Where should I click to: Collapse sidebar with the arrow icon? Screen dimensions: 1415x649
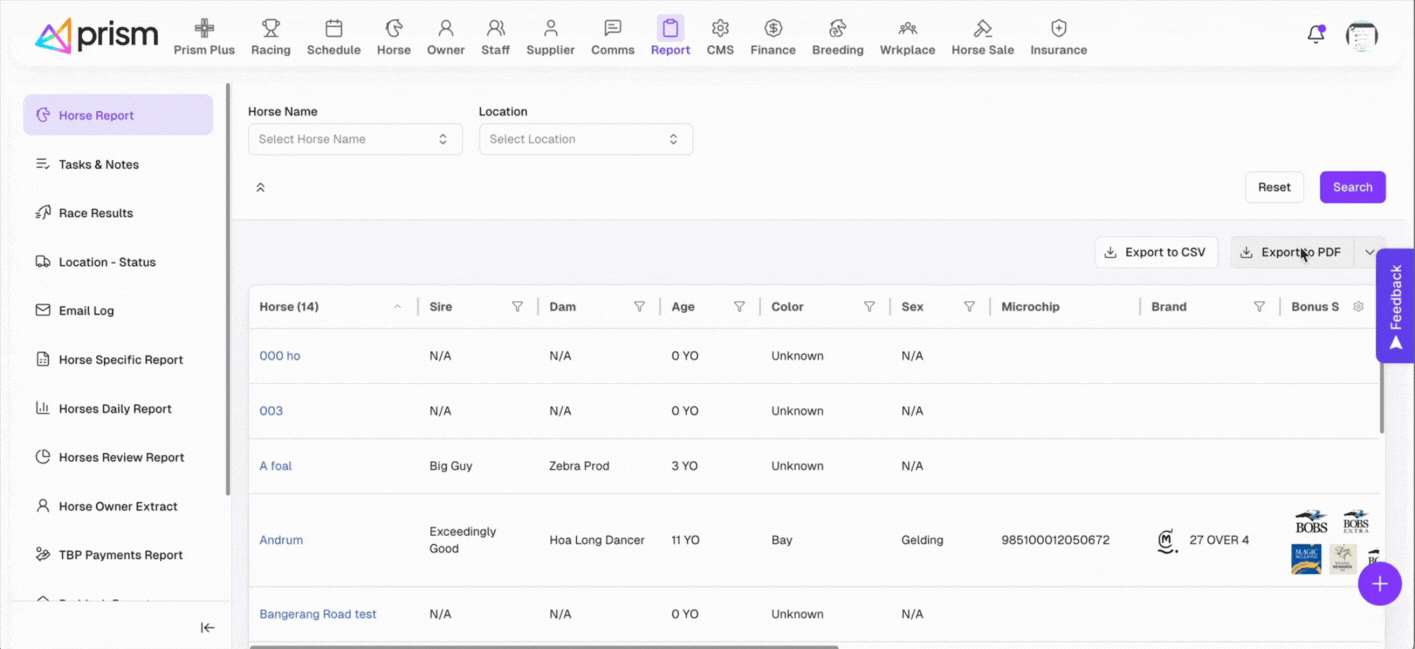[x=207, y=628]
